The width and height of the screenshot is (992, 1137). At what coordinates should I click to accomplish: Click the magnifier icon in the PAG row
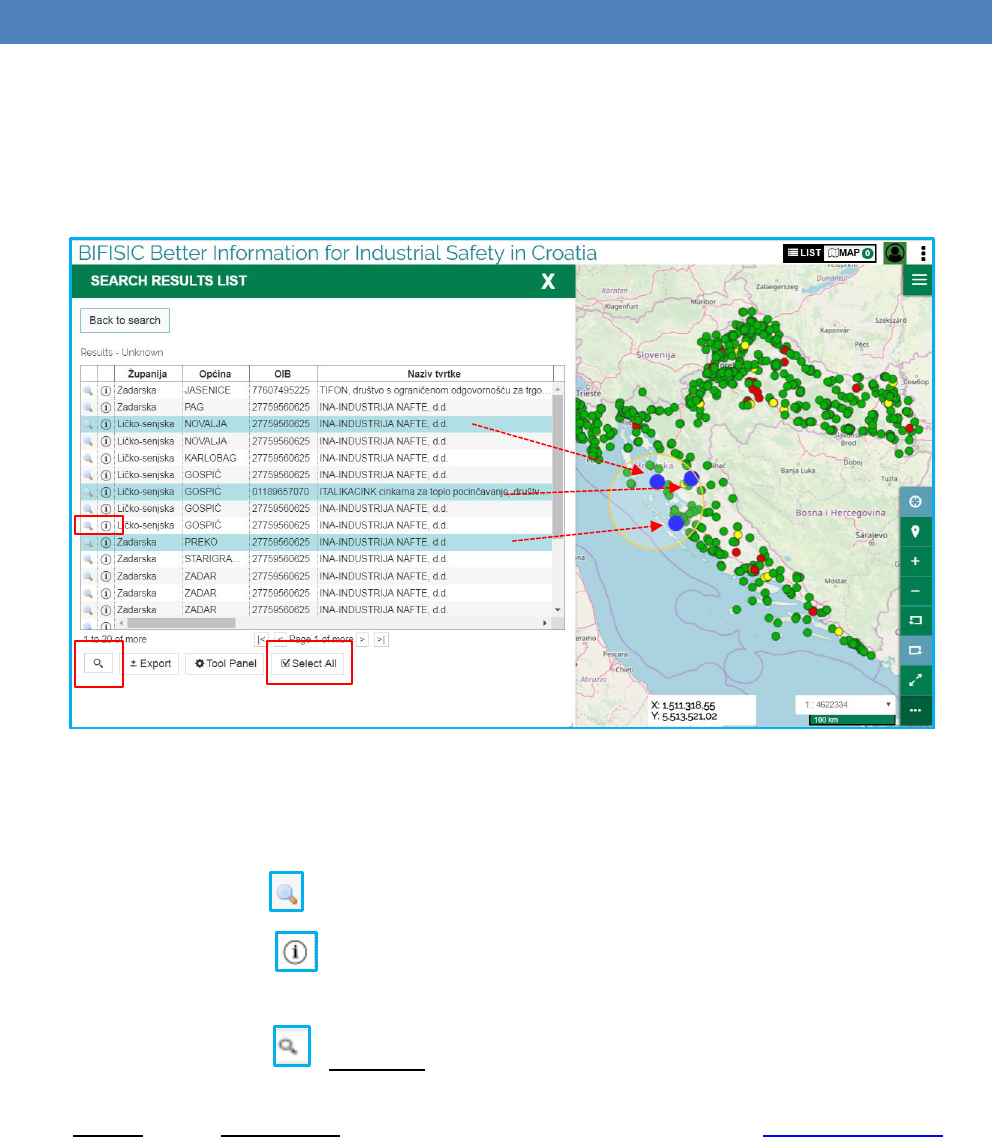click(x=88, y=408)
